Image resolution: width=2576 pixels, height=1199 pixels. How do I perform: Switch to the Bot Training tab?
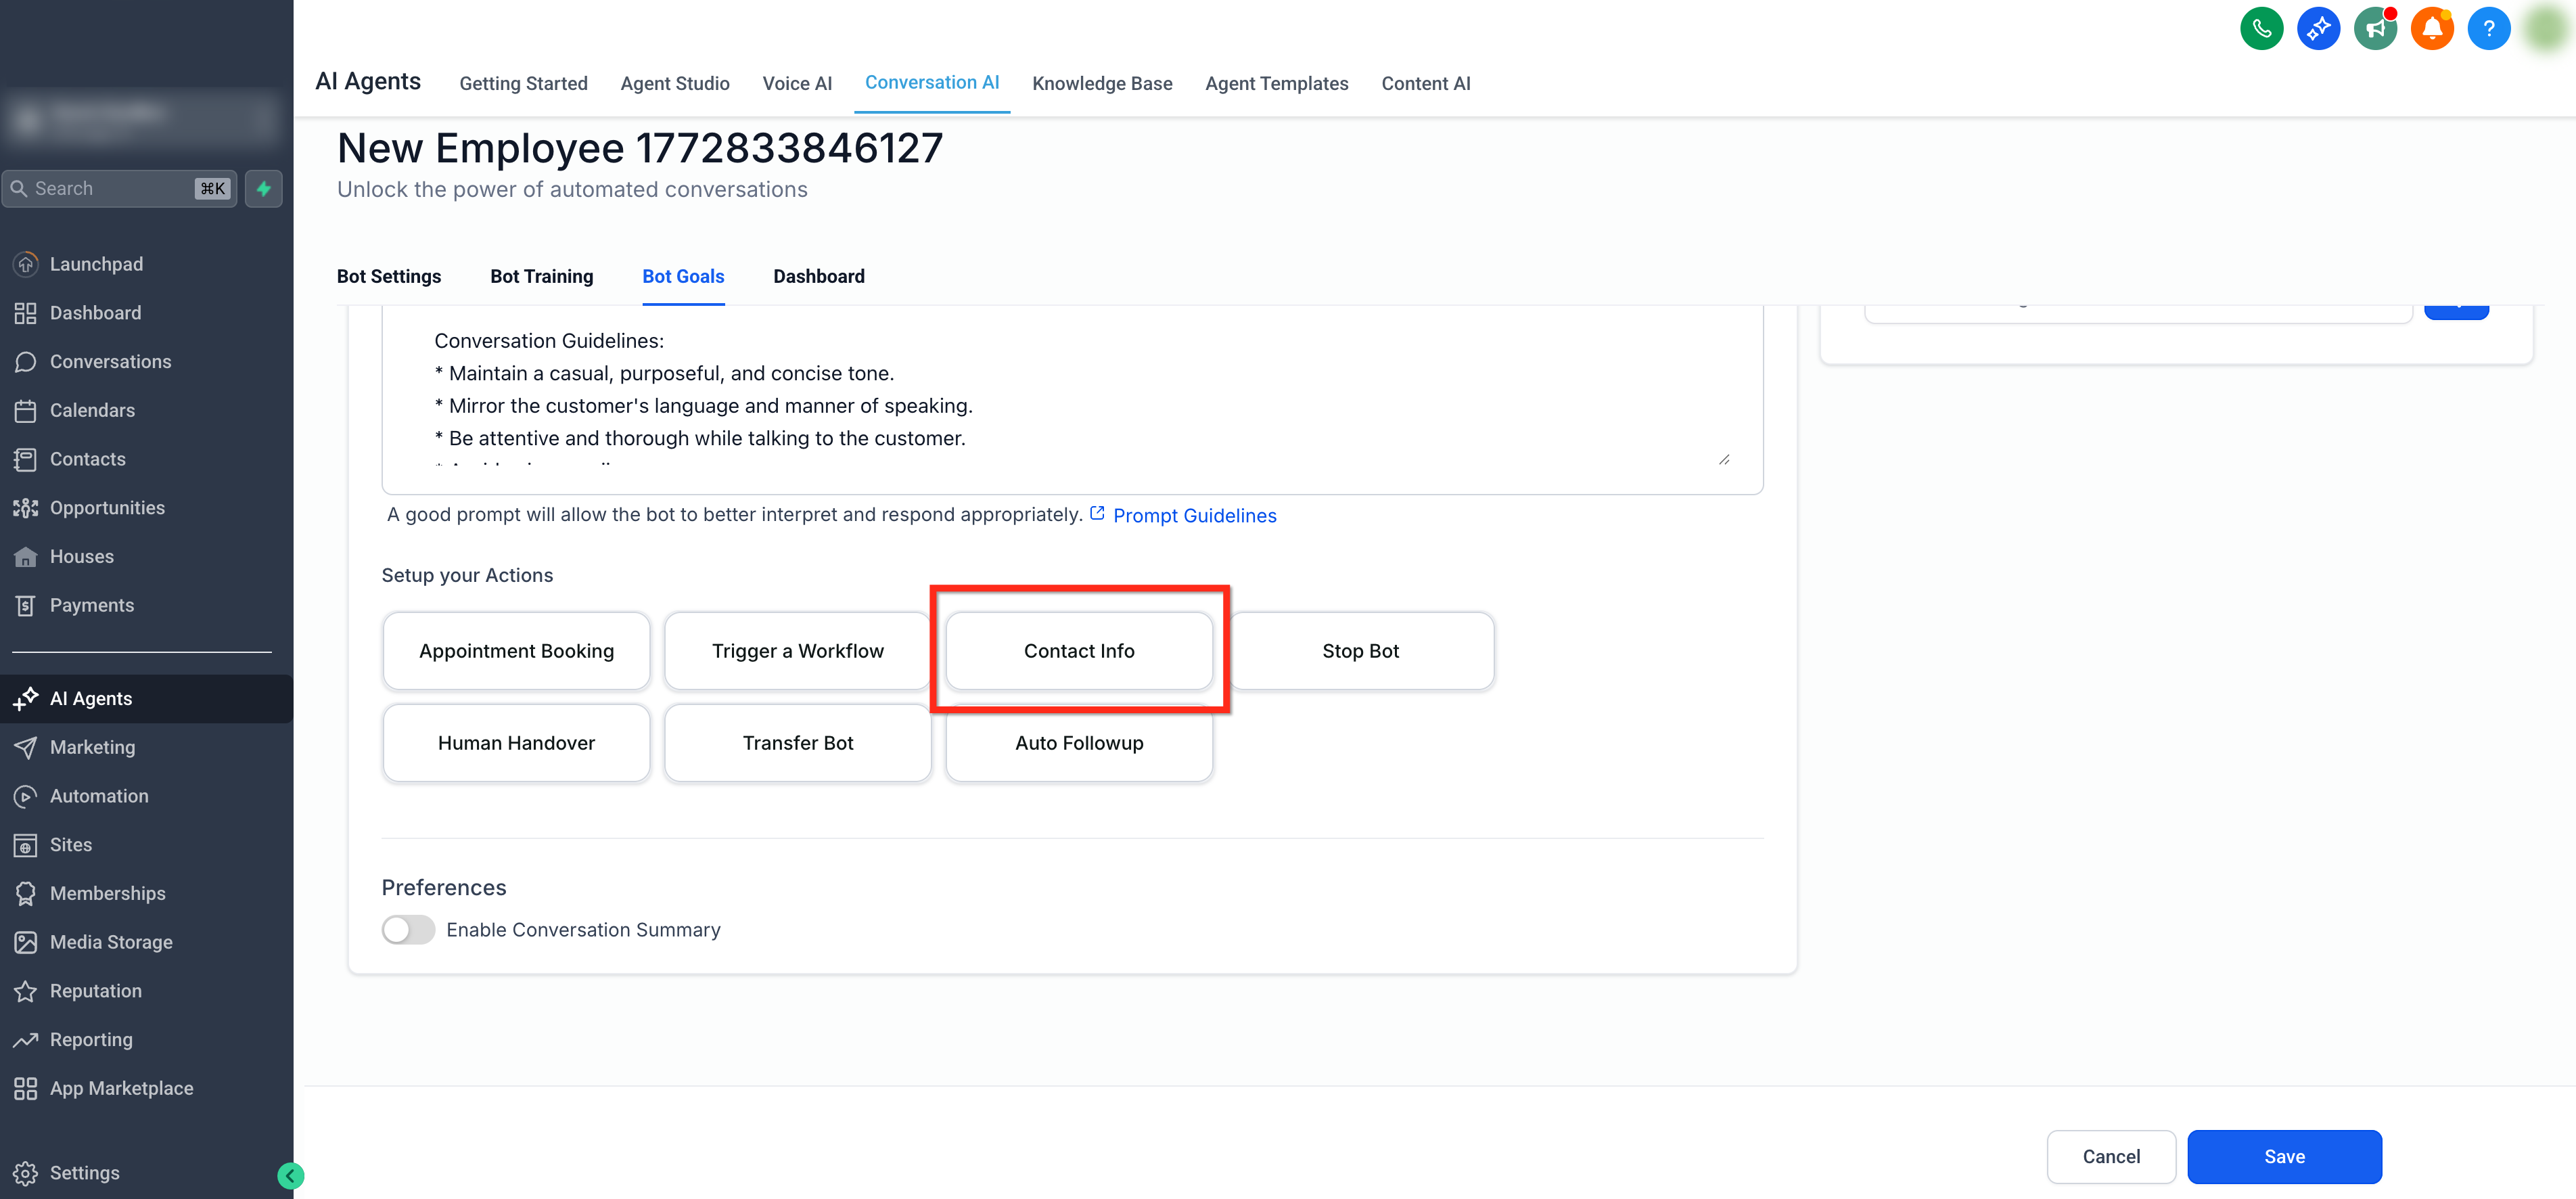coord(541,276)
